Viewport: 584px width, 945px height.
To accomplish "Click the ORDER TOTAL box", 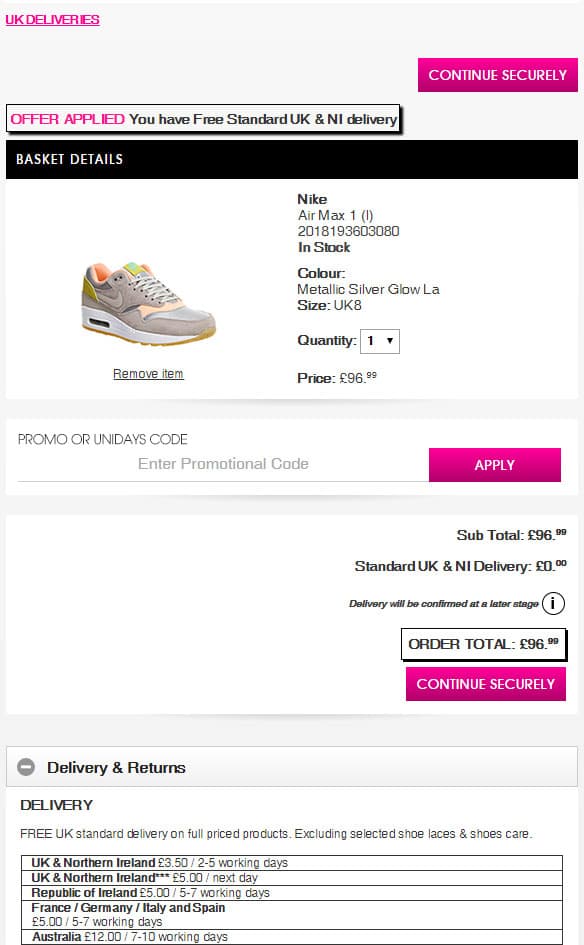I will point(483,644).
